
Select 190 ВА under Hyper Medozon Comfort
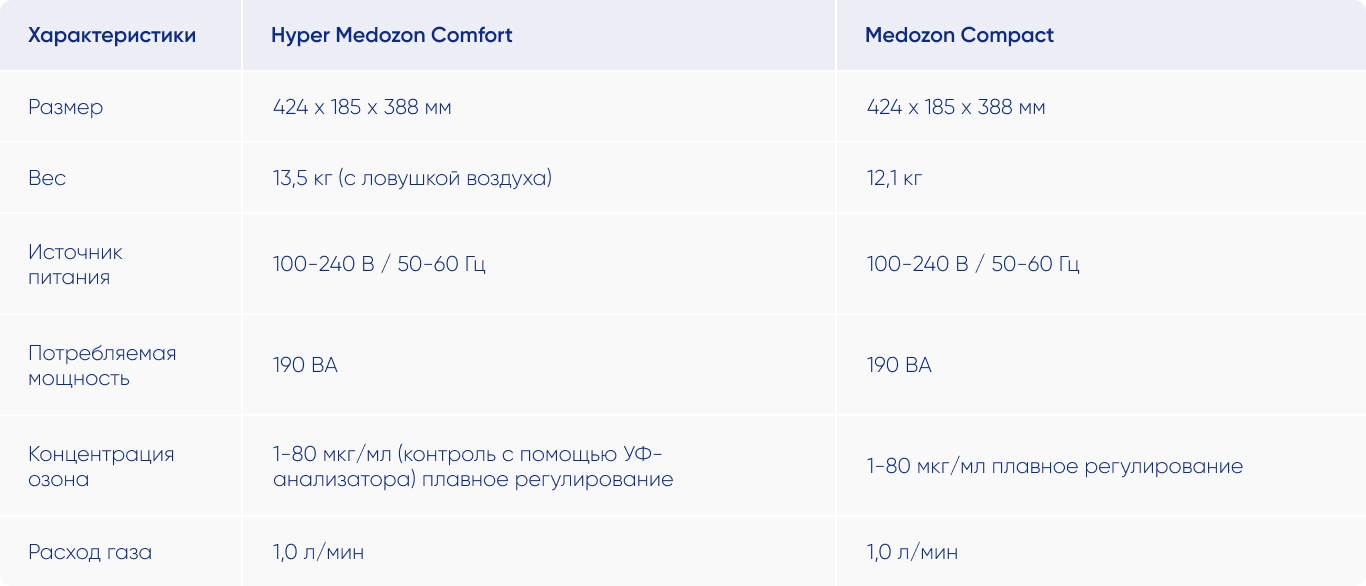(x=305, y=366)
